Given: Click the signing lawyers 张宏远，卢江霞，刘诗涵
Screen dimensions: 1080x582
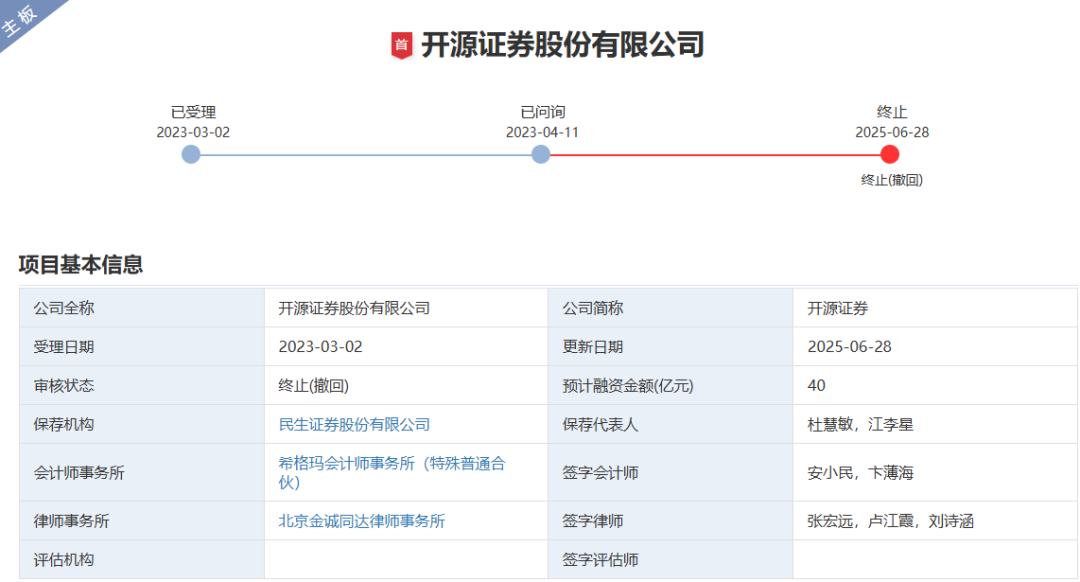Looking at the screenshot, I should [891, 521].
